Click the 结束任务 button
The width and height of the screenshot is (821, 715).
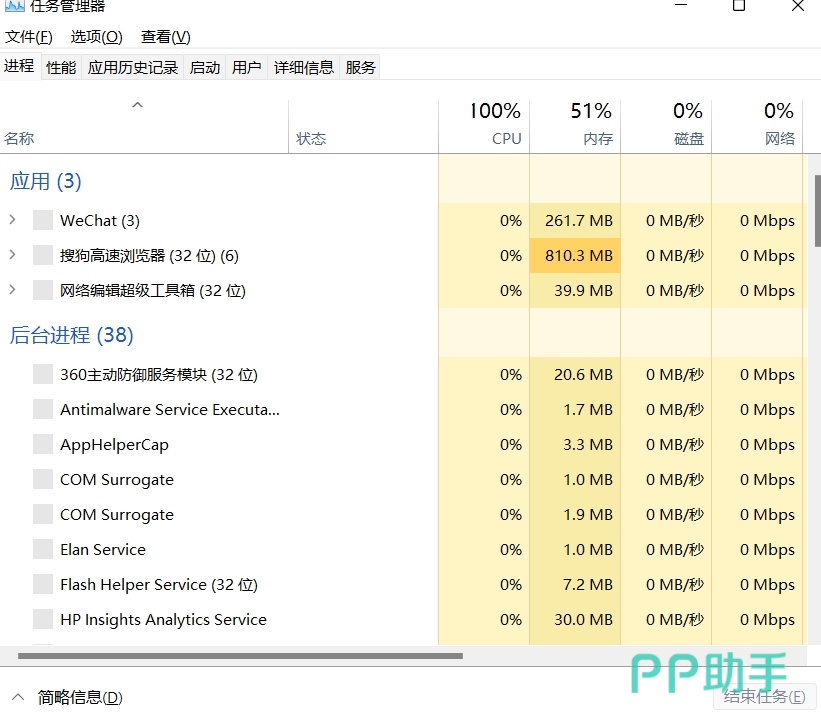[765, 697]
